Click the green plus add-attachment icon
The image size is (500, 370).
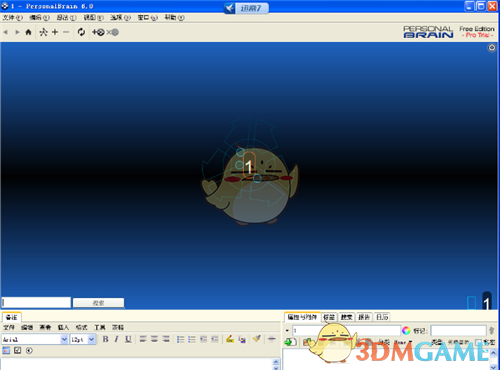(289, 342)
